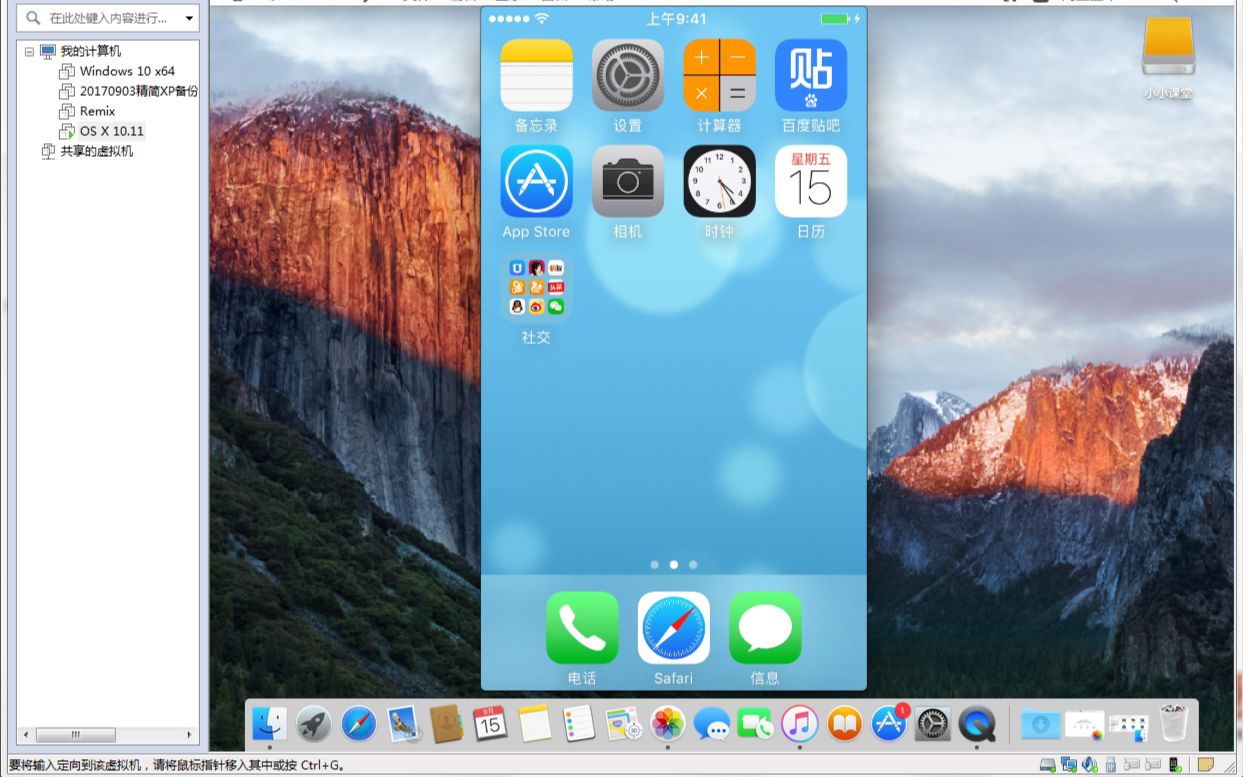Tap the 日历 Calendar showing 15
The image size is (1243, 777).
[x=811, y=181]
